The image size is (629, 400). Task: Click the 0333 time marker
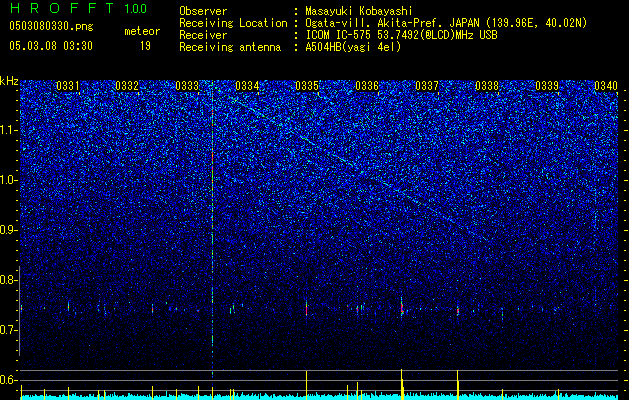pyautogui.click(x=187, y=86)
